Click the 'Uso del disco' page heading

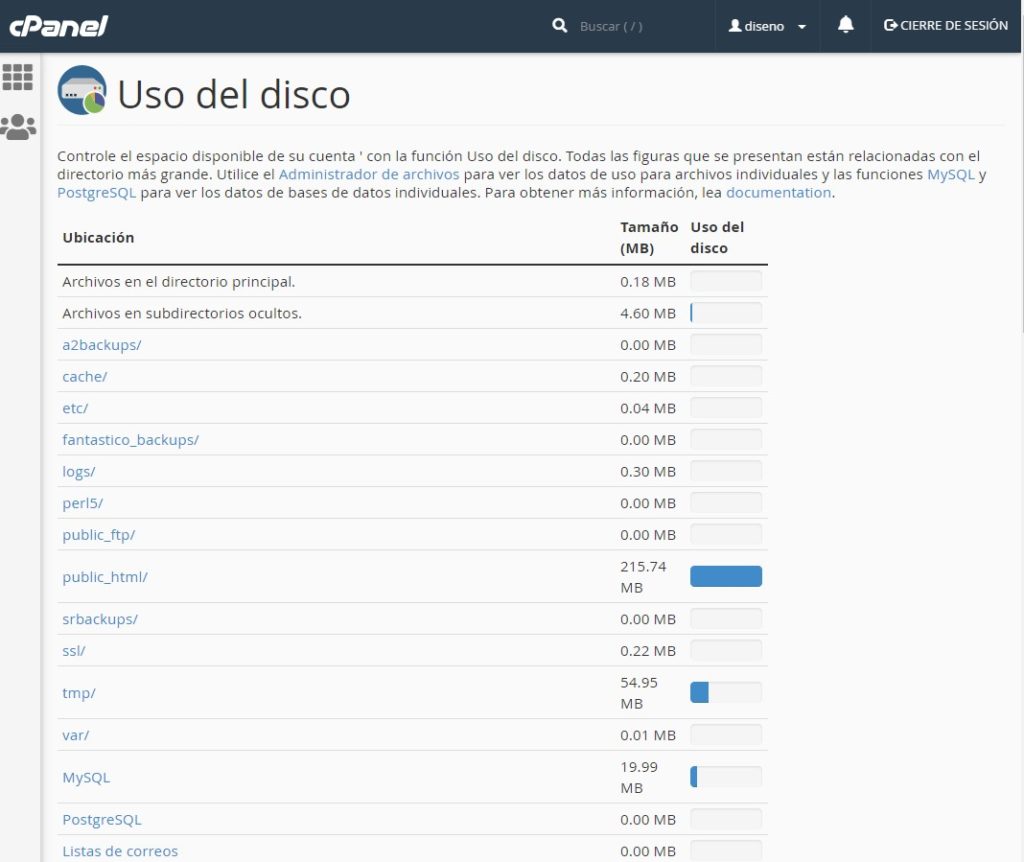(x=234, y=94)
